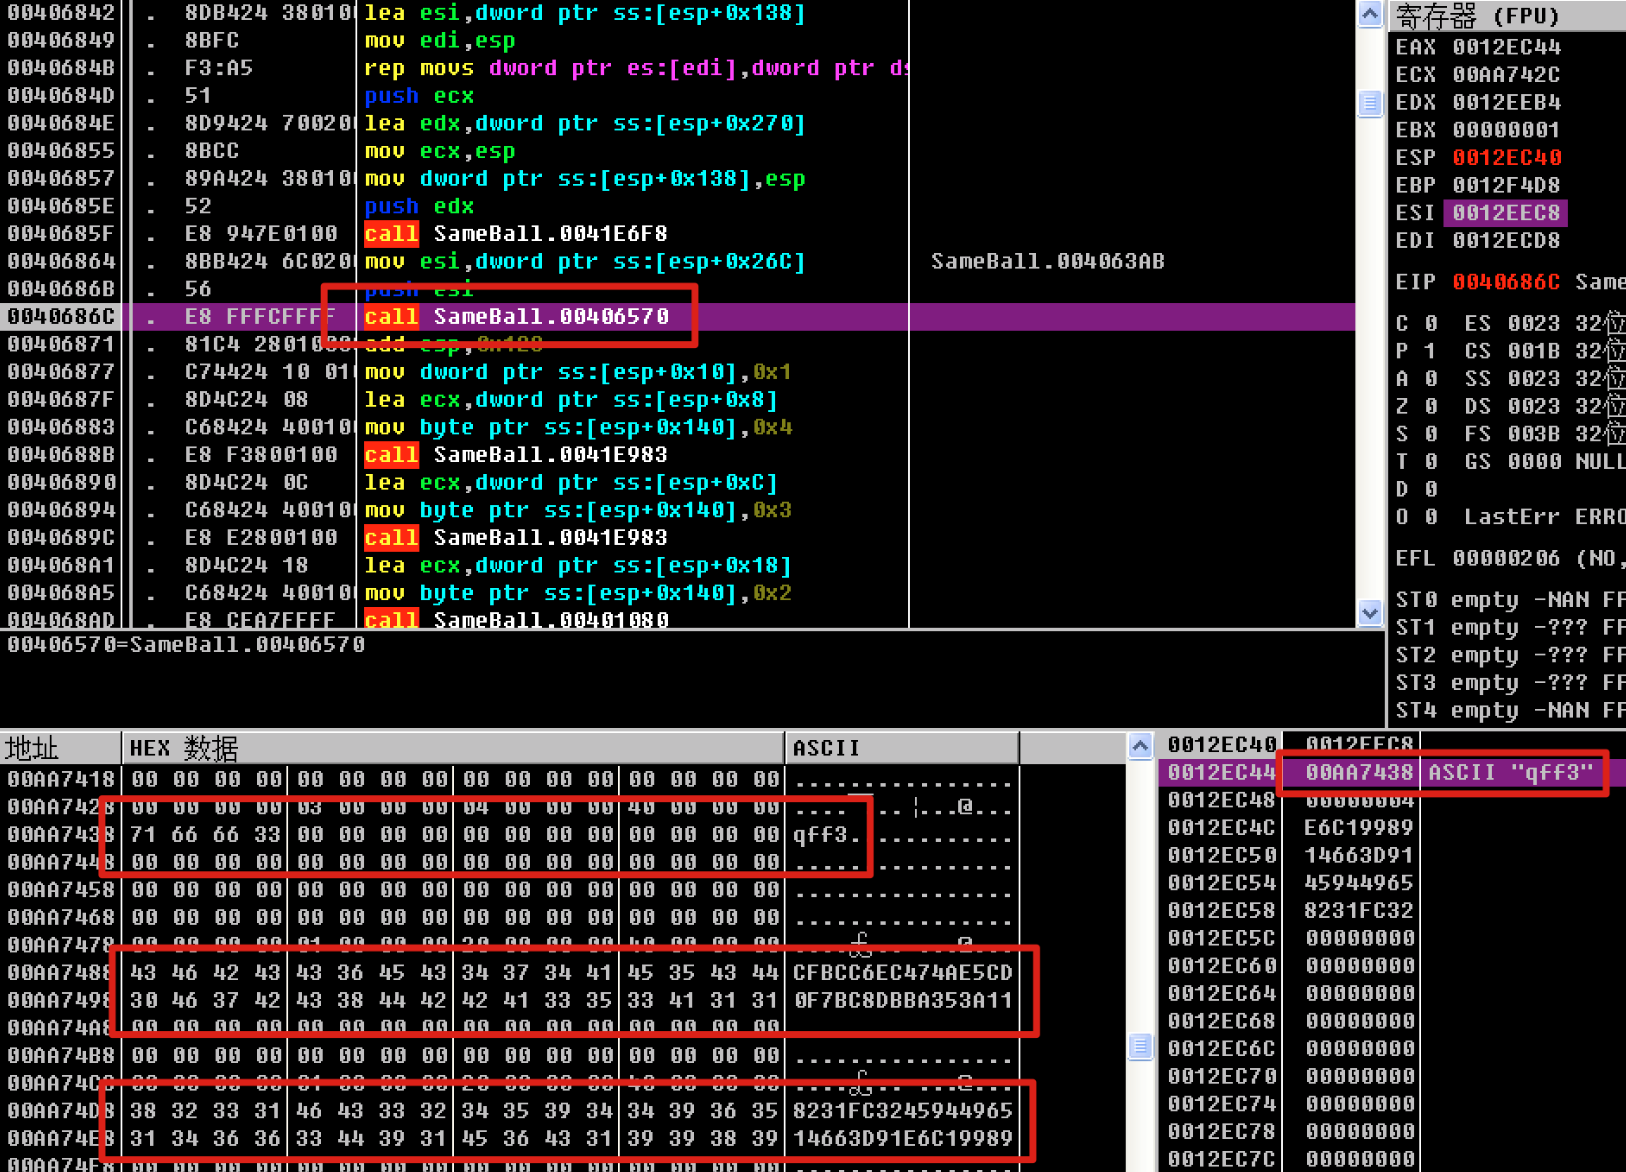Select the highlighted call SameBall.00406570 instruction
This screenshot has width=1626, height=1172.
[550, 317]
